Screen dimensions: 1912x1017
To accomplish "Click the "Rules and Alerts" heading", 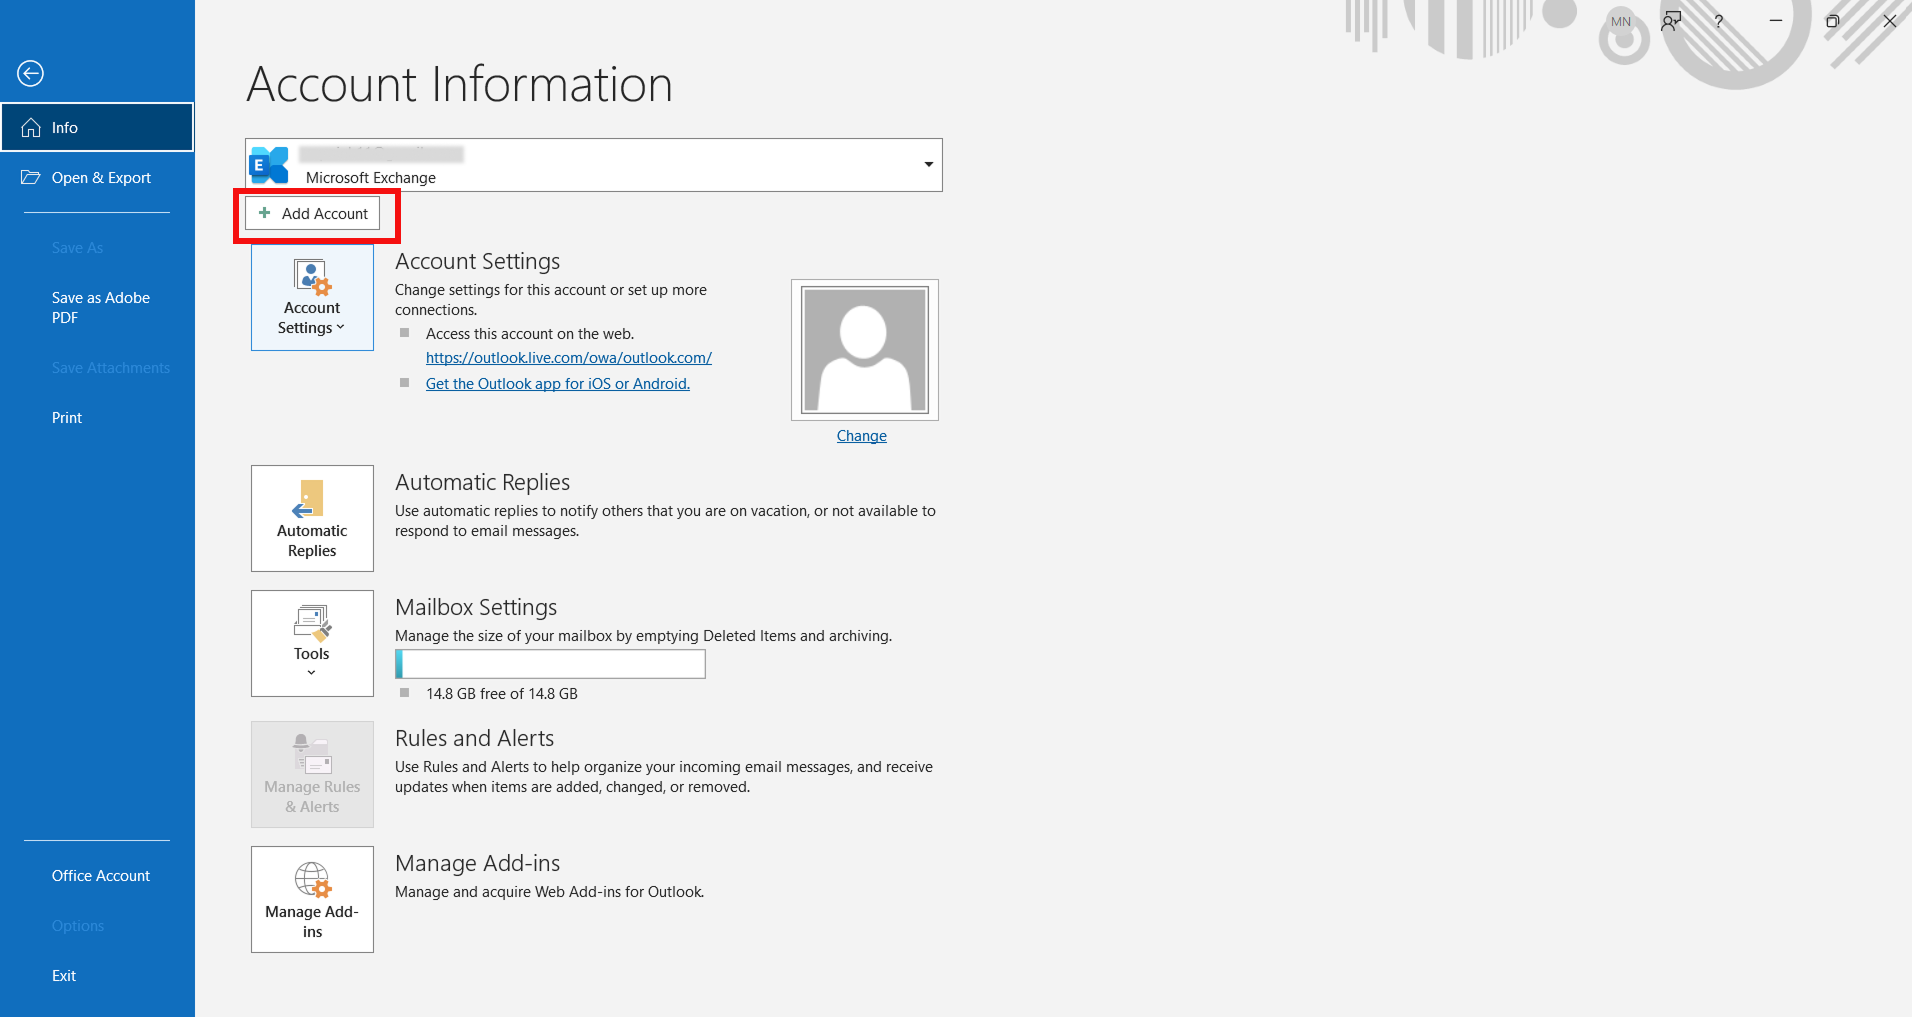I will pos(475,738).
